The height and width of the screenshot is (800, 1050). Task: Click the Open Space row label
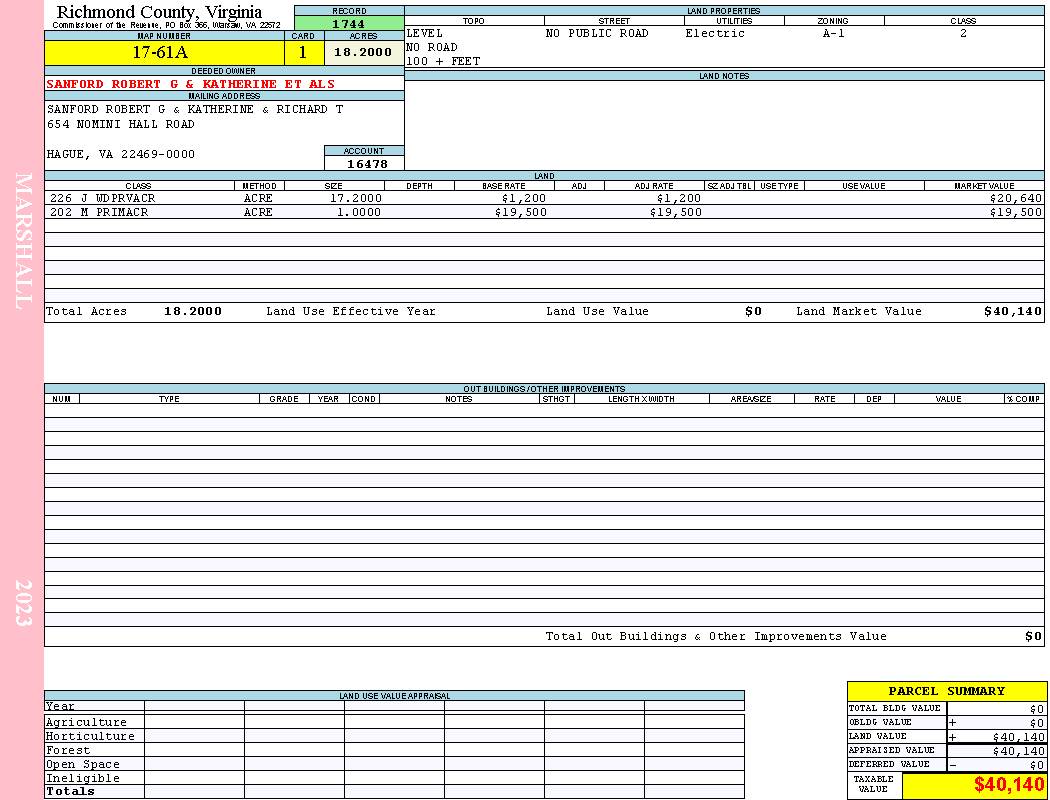click(82, 765)
